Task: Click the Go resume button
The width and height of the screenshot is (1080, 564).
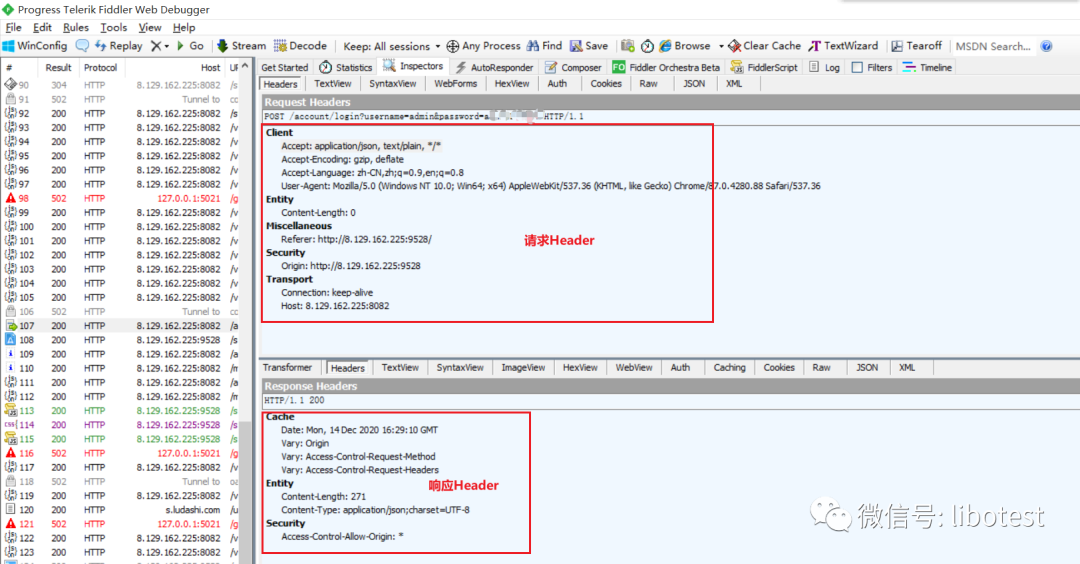Action: click(x=190, y=46)
